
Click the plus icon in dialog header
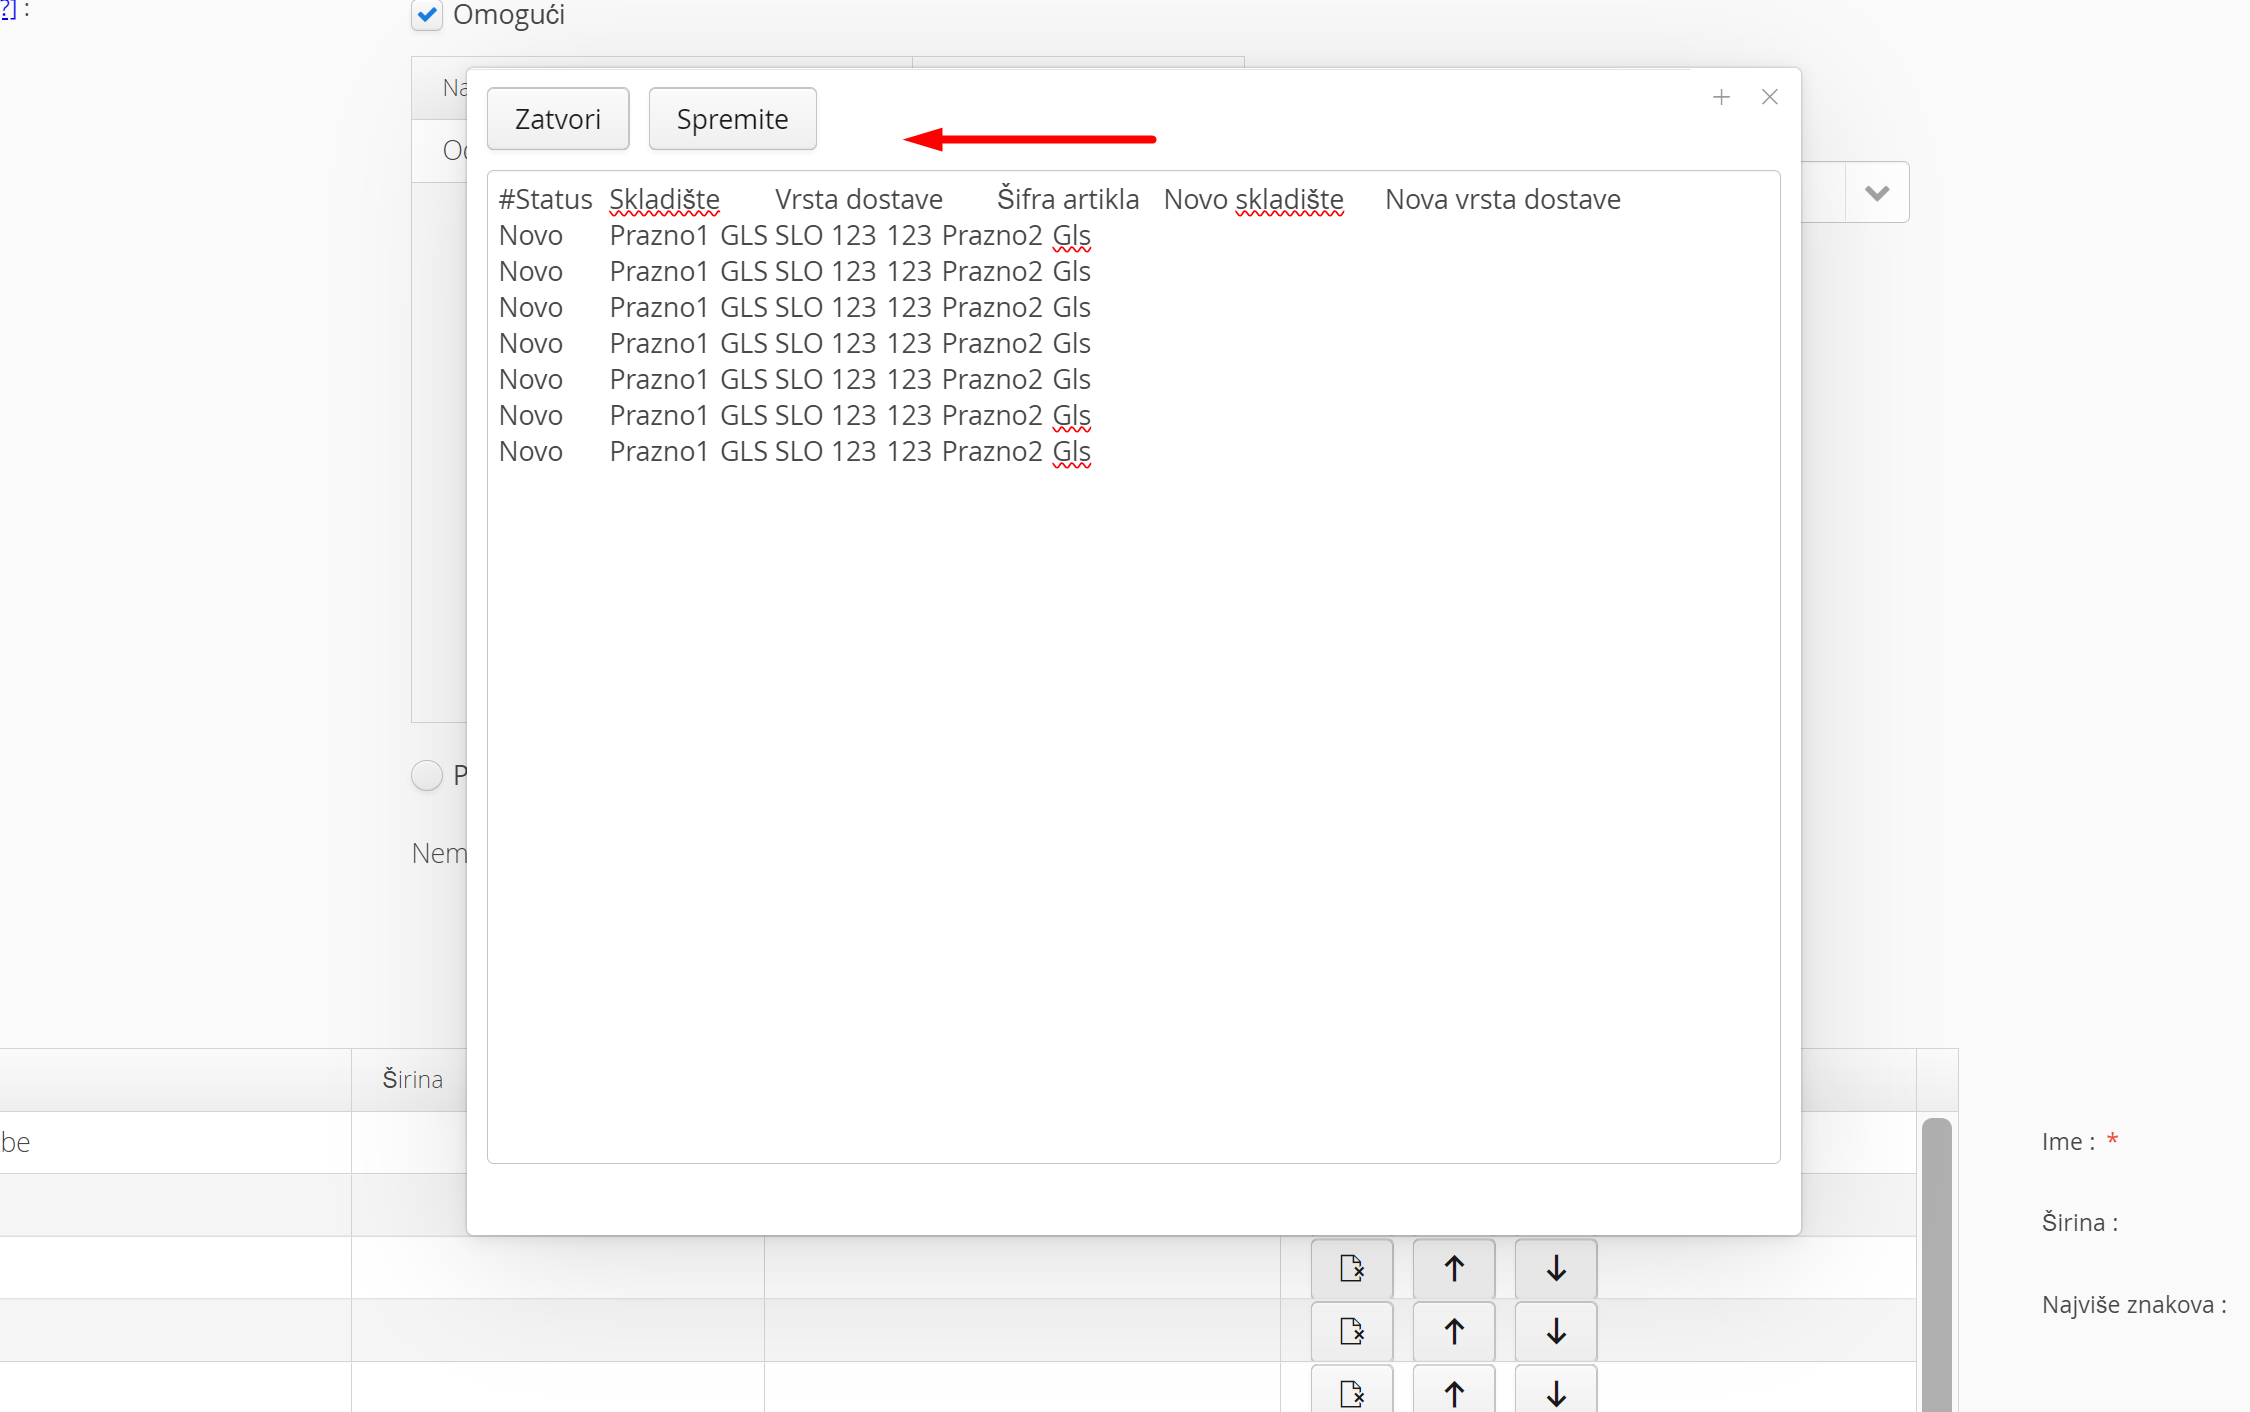(x=1721, y=97)
